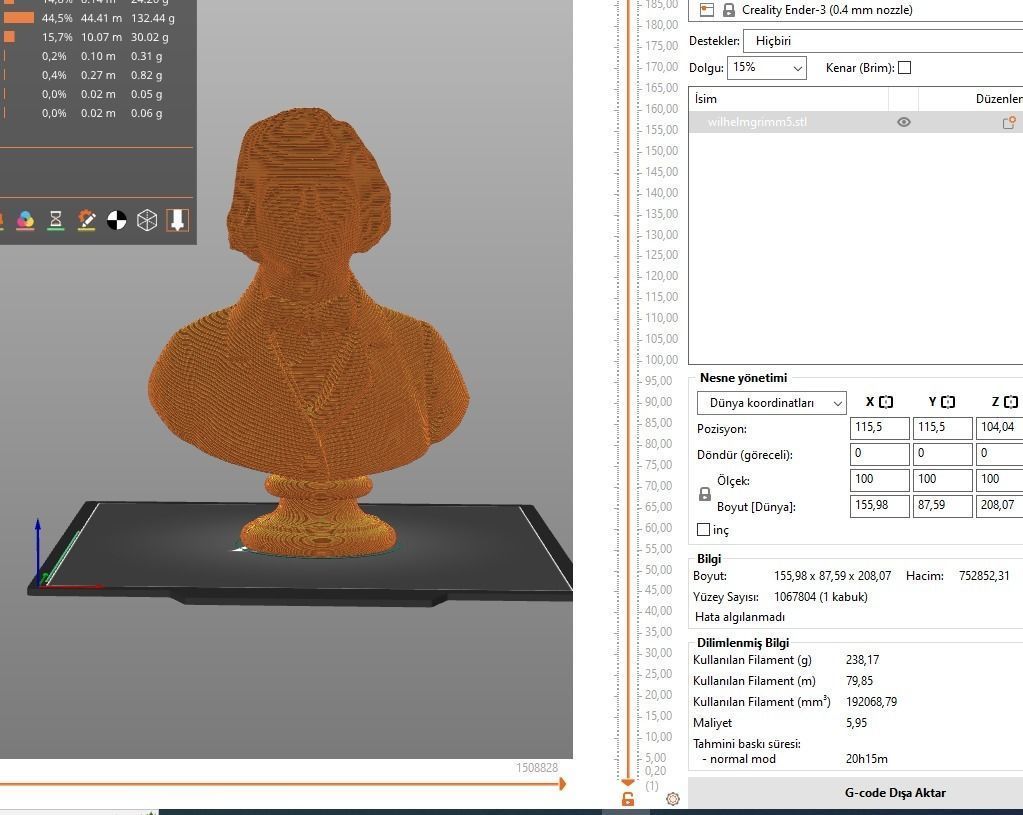1023x815 pixels.
Task: Click the hourglass layer time icon
Action: point(56,221)
